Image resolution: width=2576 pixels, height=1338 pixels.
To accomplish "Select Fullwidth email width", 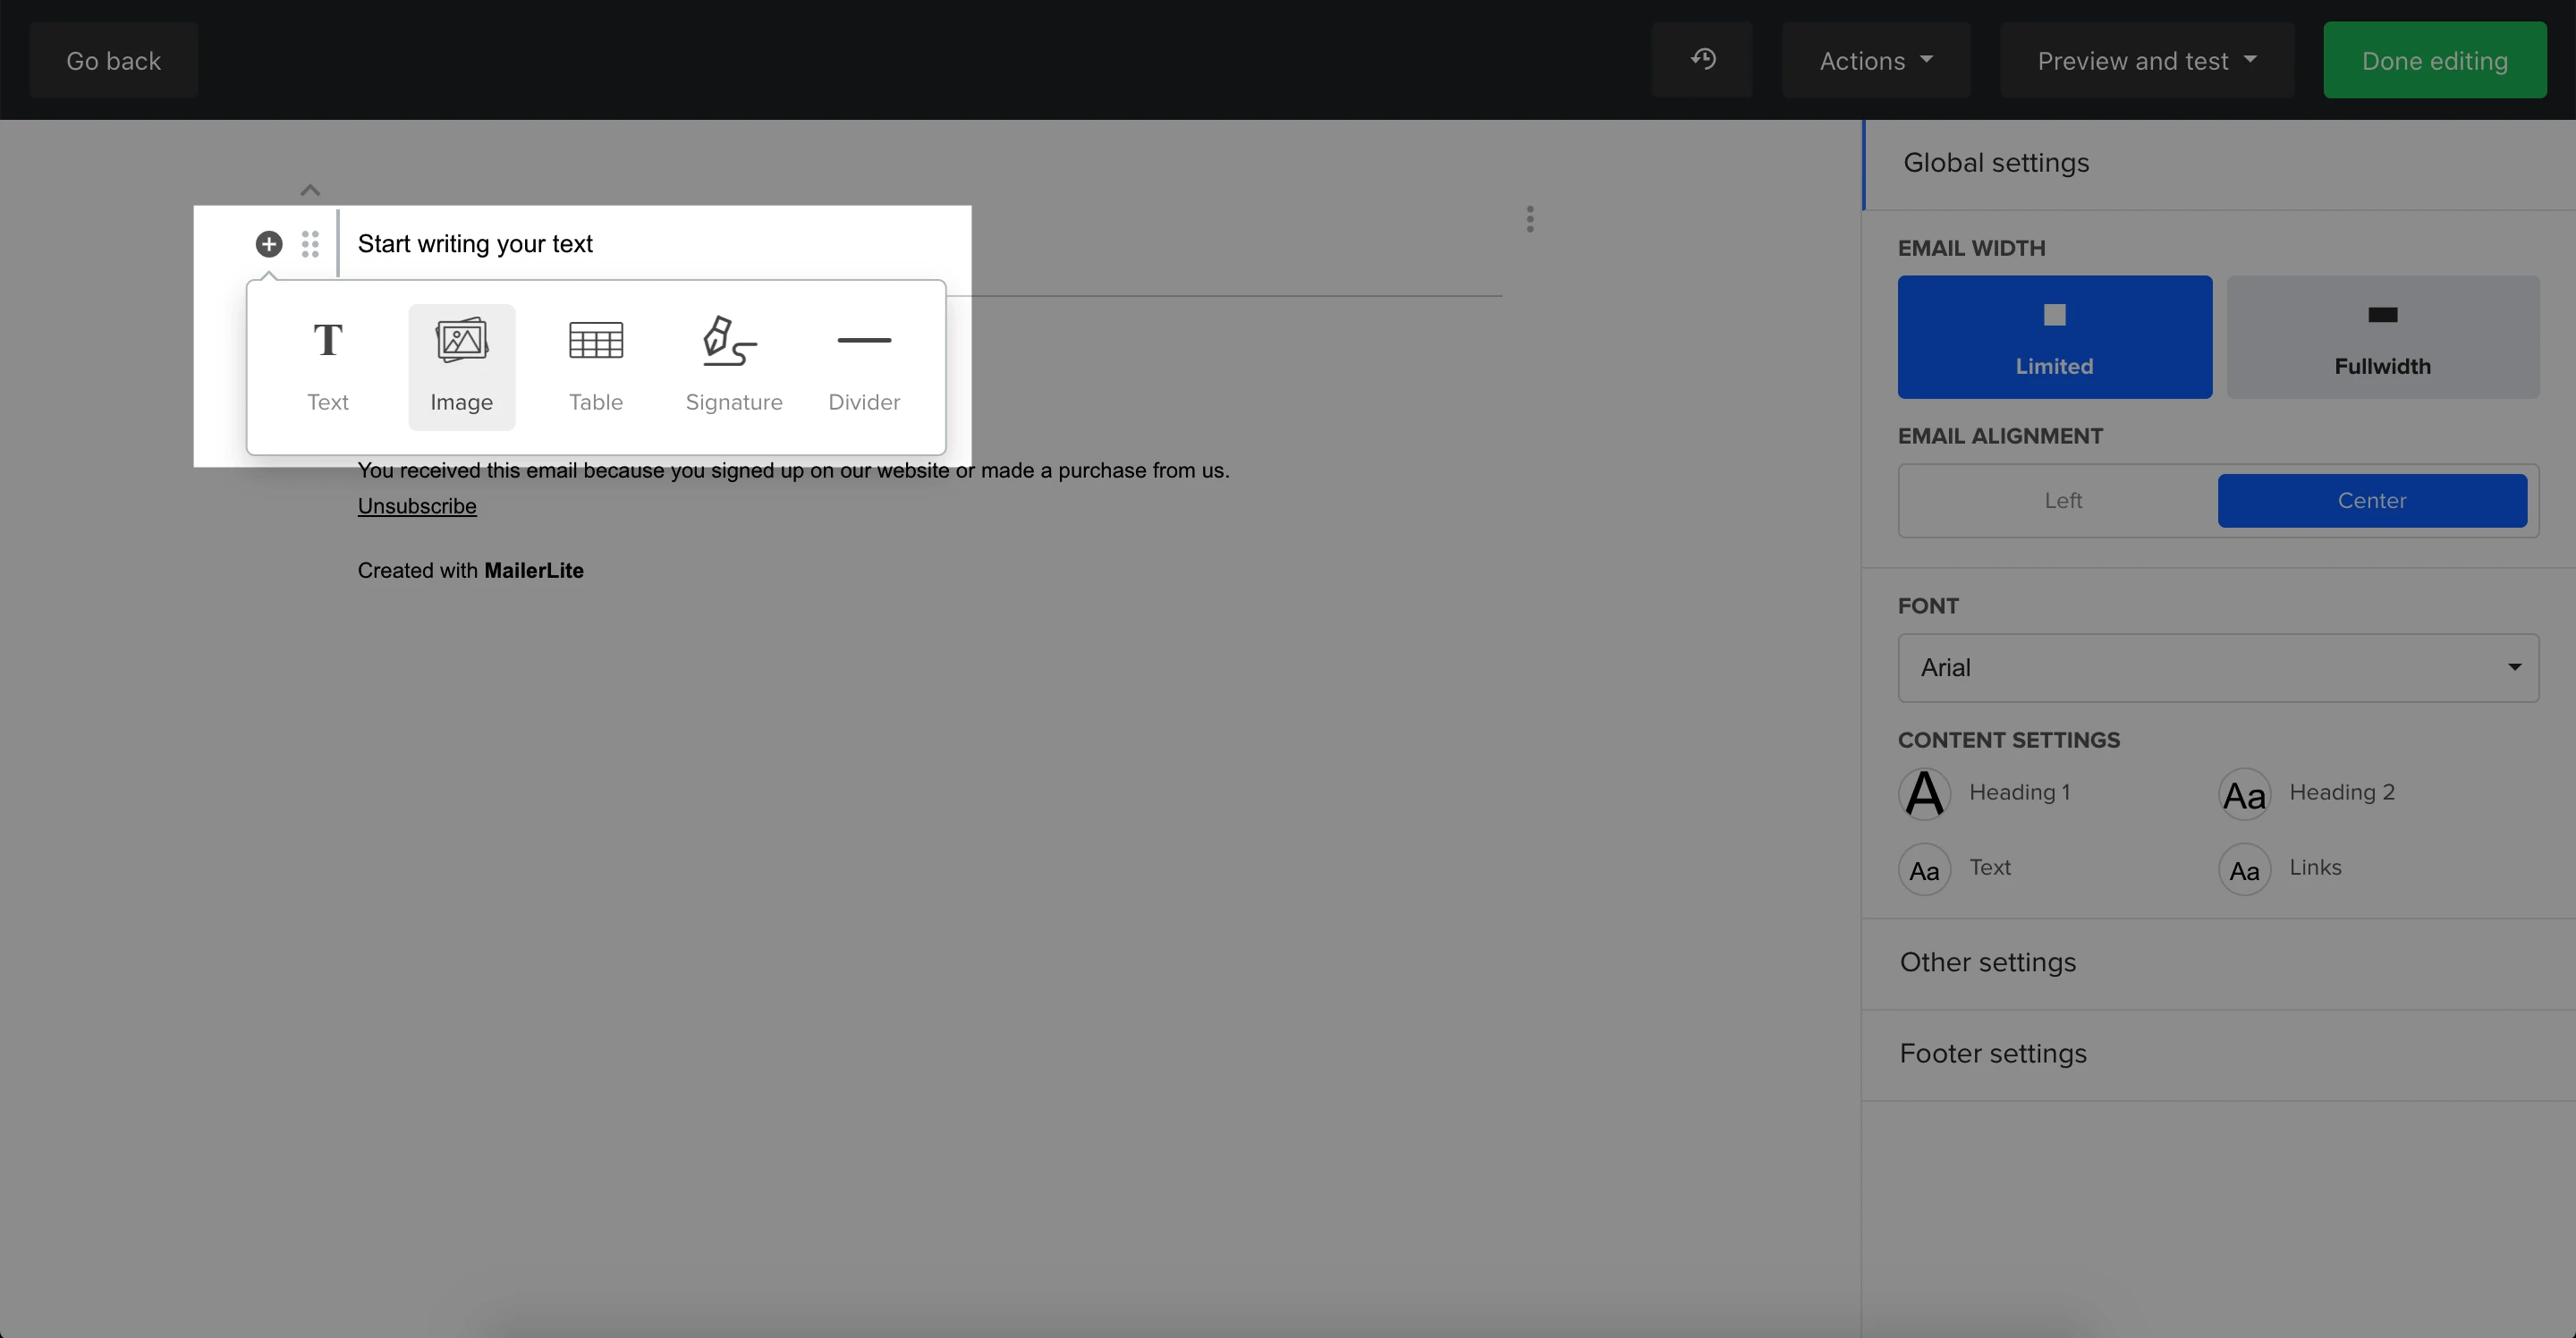I will [x=2382, y=337].
